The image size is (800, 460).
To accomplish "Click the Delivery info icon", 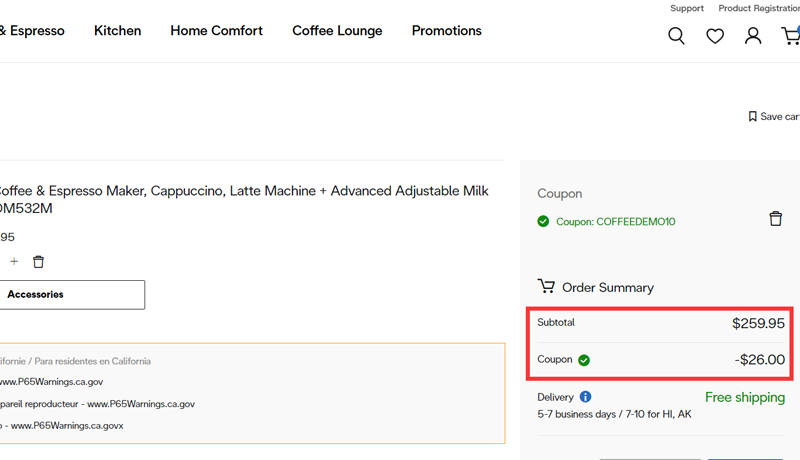I will point(585,397).
